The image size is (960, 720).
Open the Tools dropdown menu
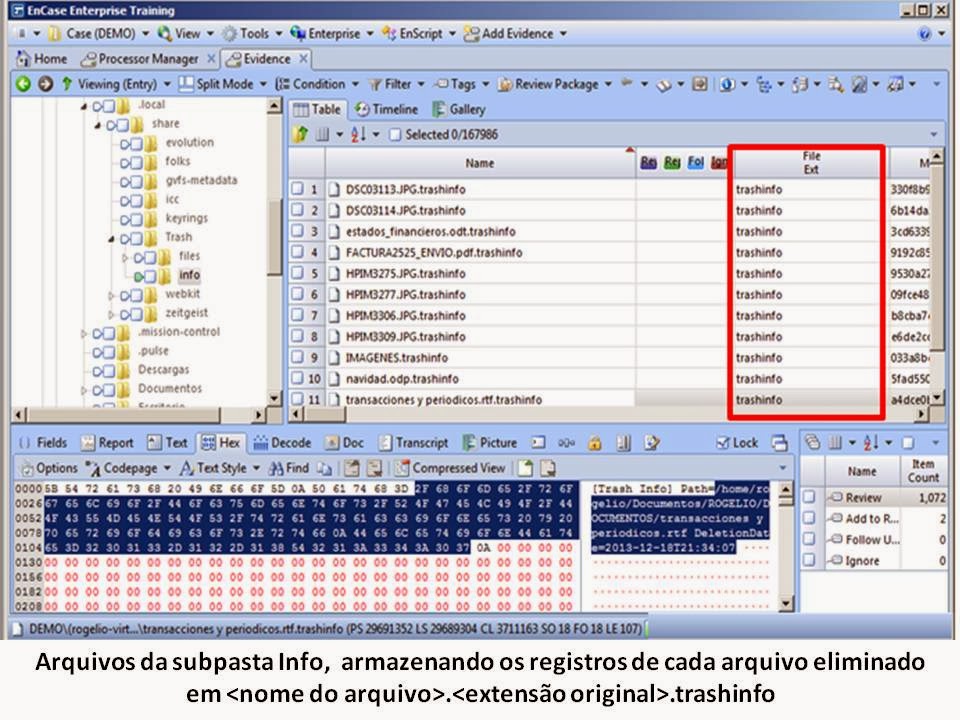click(253, 34)
